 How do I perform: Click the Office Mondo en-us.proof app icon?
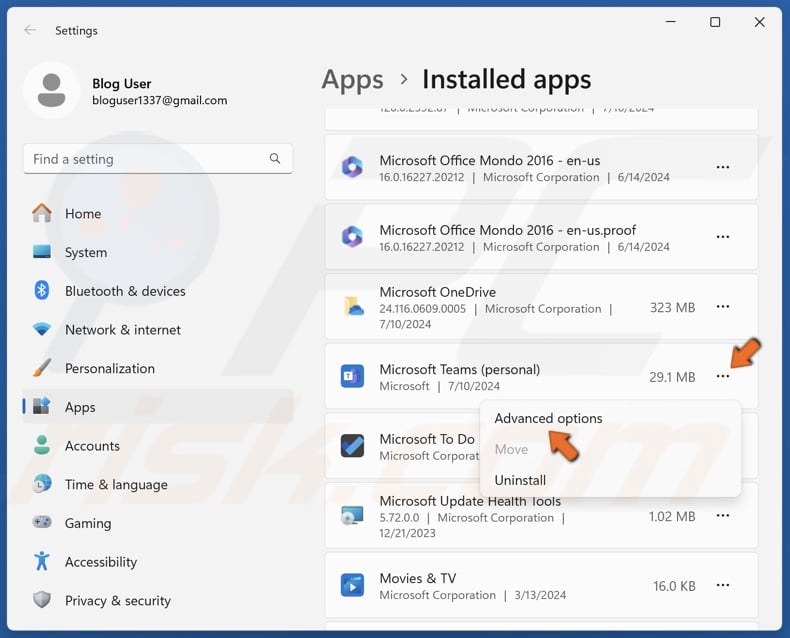coord(352,236)
